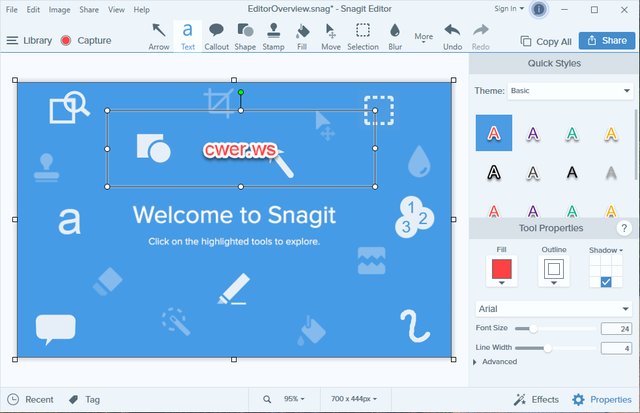640x413 pixels.
Task: Click the Font Size value field
Action: 615,328
